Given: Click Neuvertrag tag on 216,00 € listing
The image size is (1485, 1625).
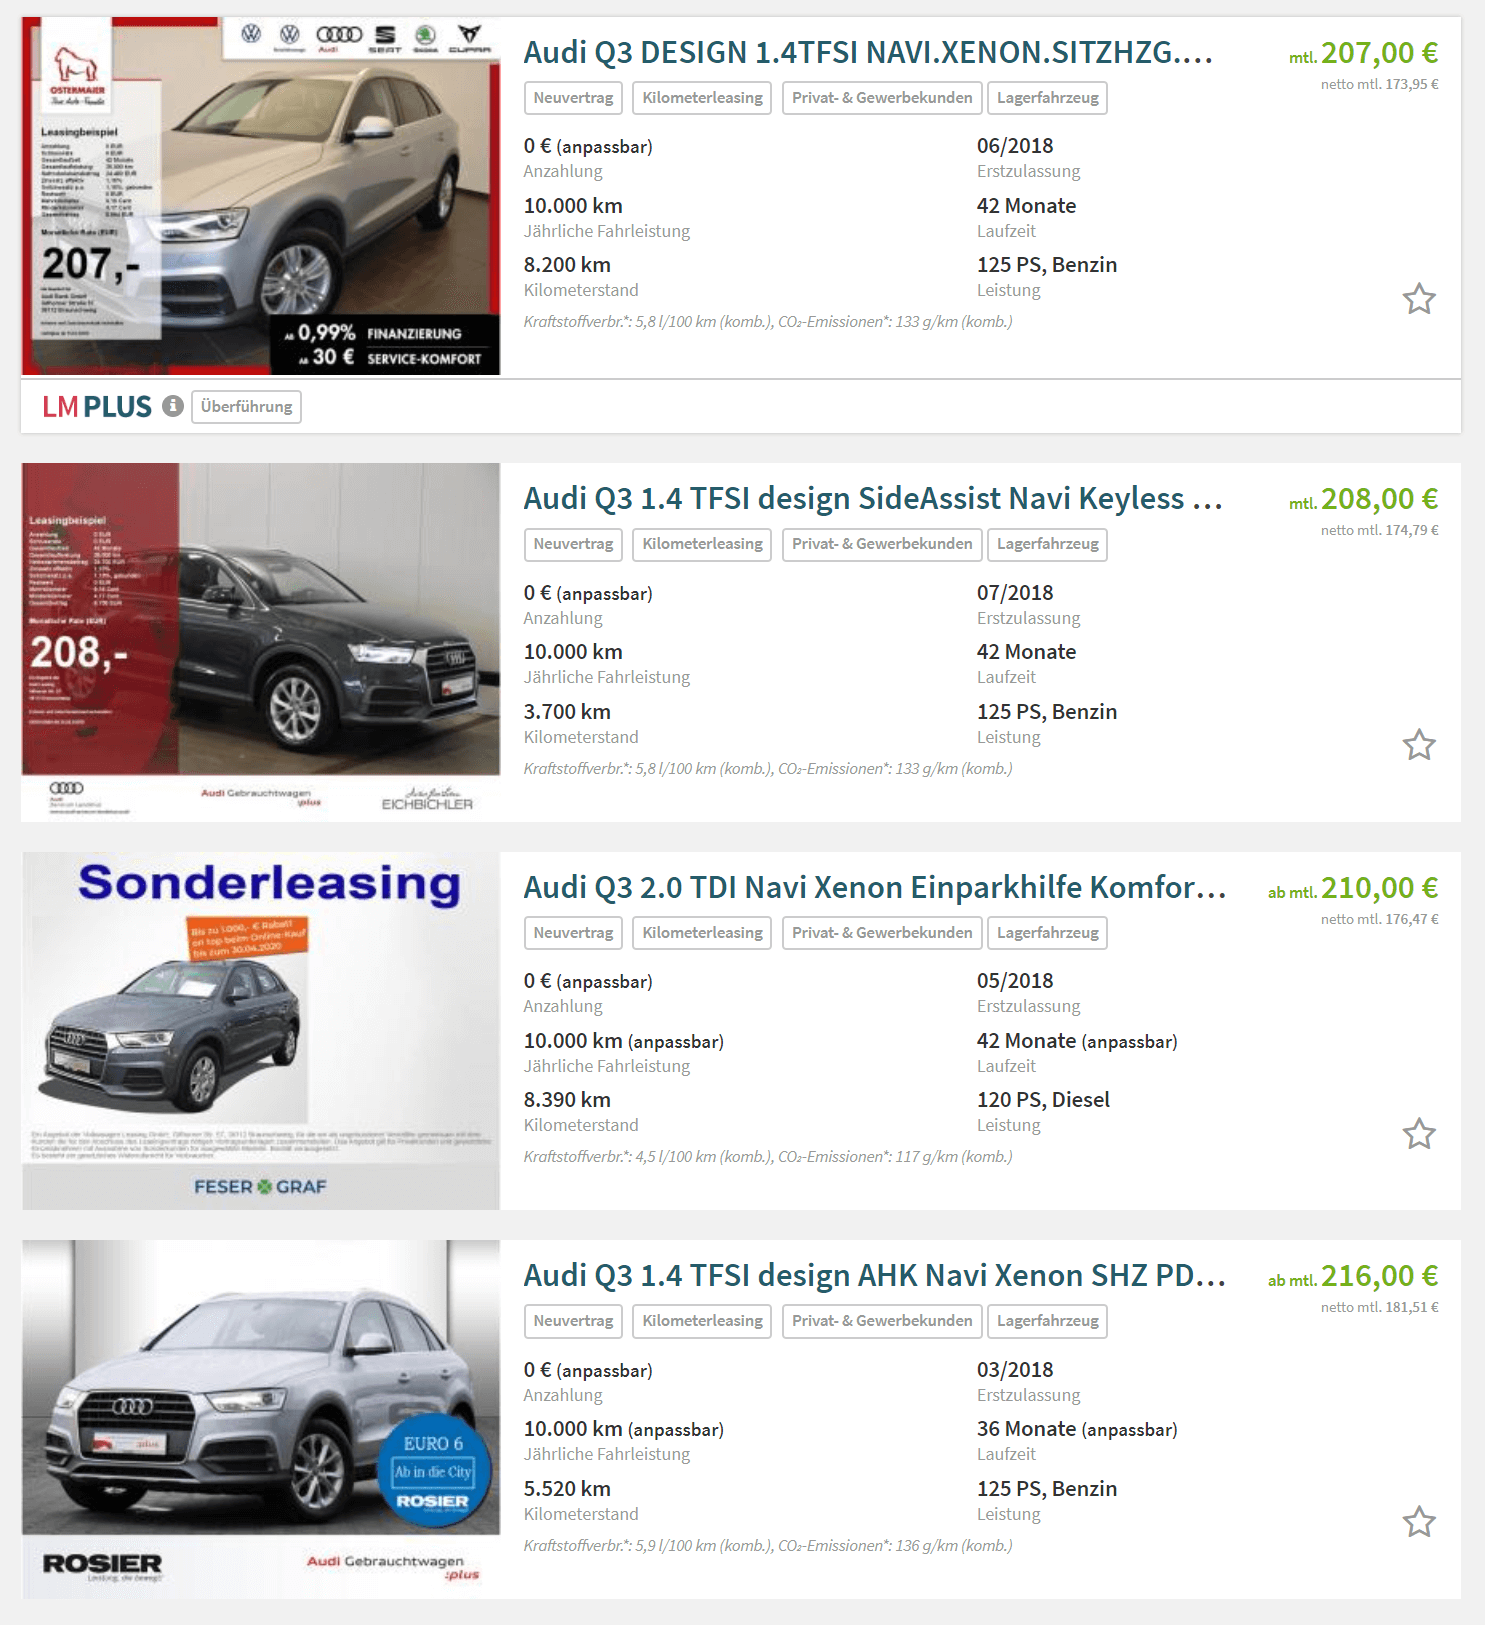Looking at the screenshot, I should 573,1321.
